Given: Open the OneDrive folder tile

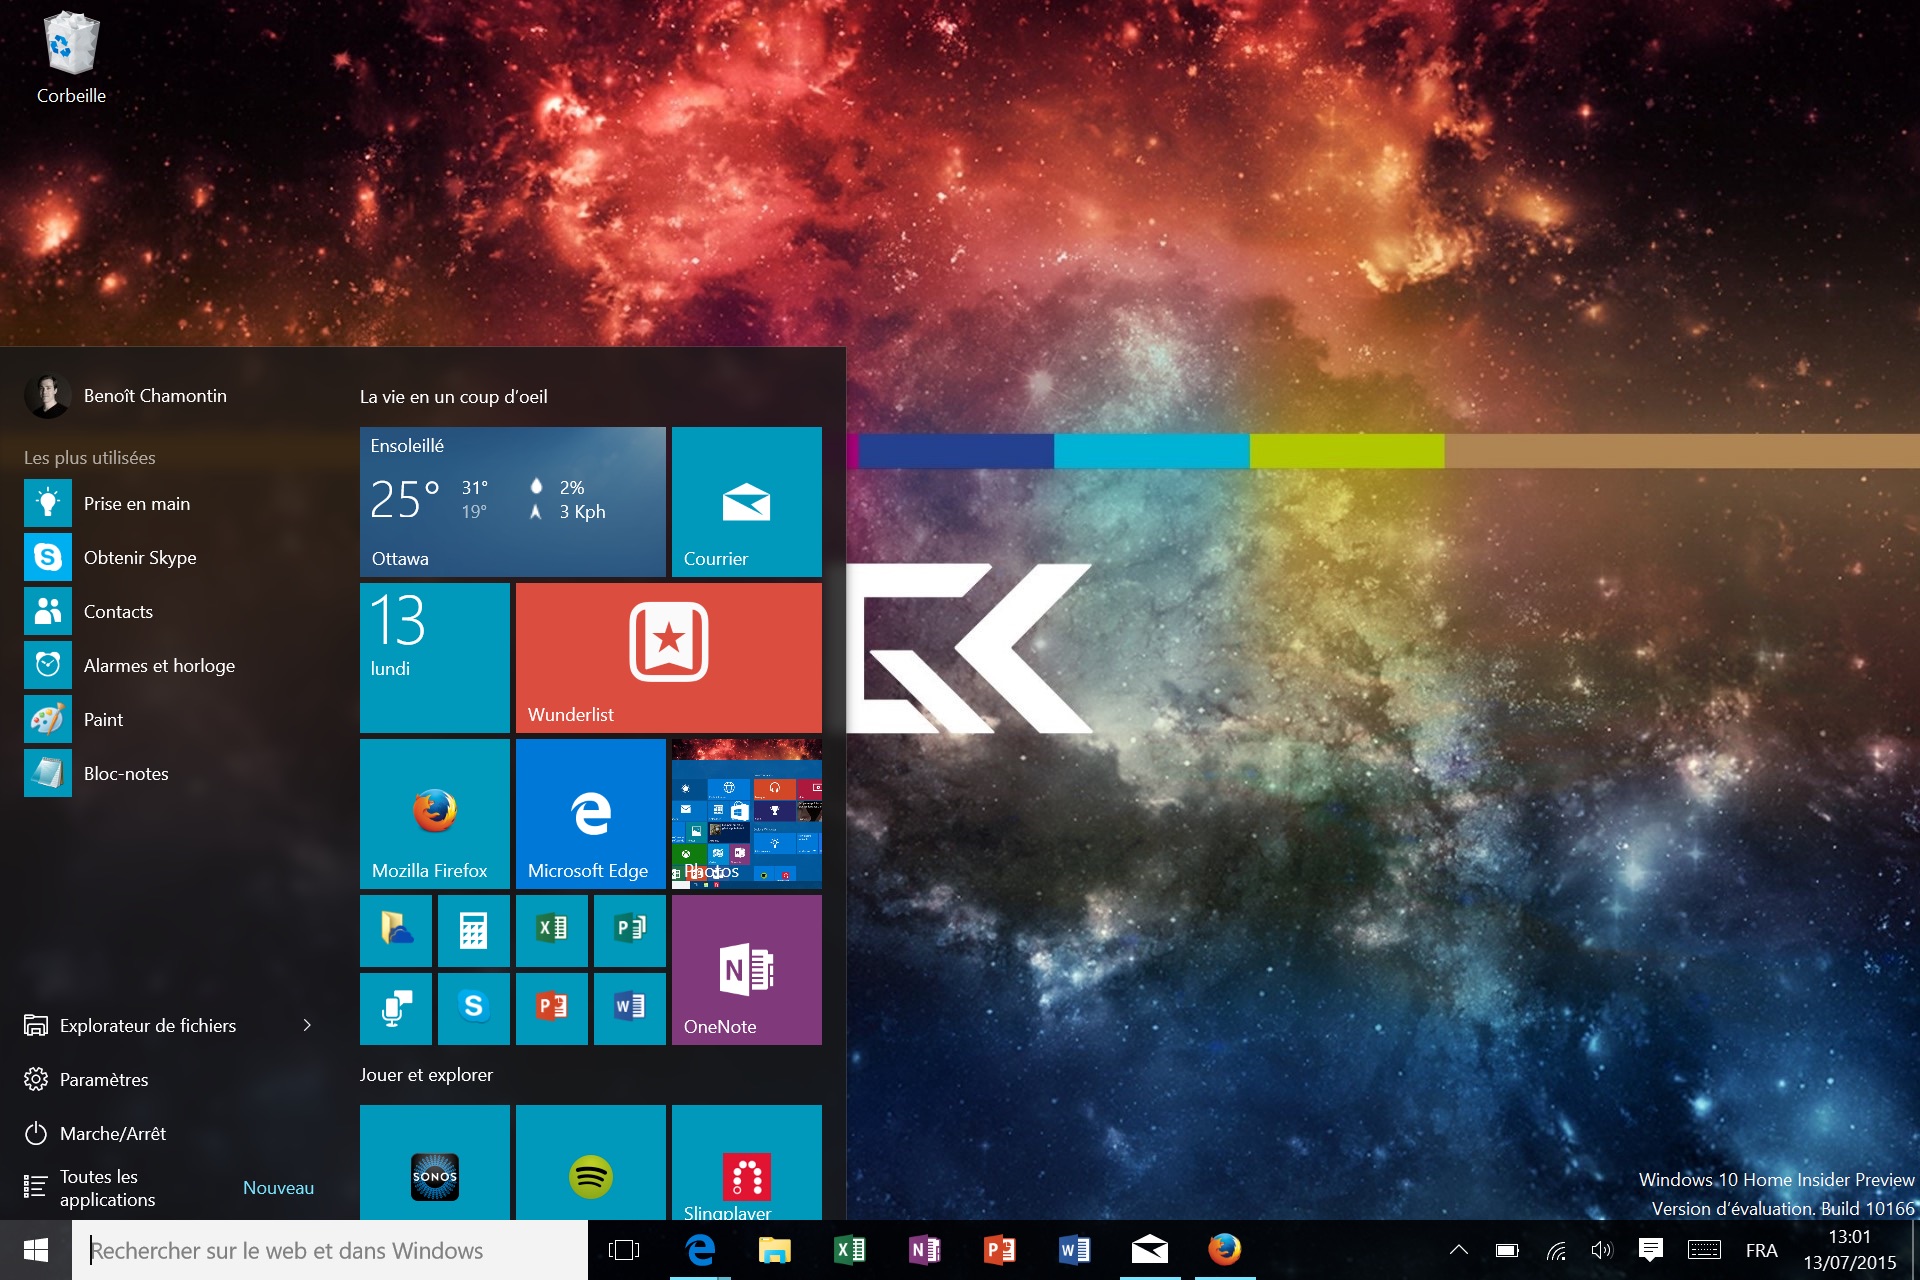Looking at the screenshot, I should click(x=395, y=931).
